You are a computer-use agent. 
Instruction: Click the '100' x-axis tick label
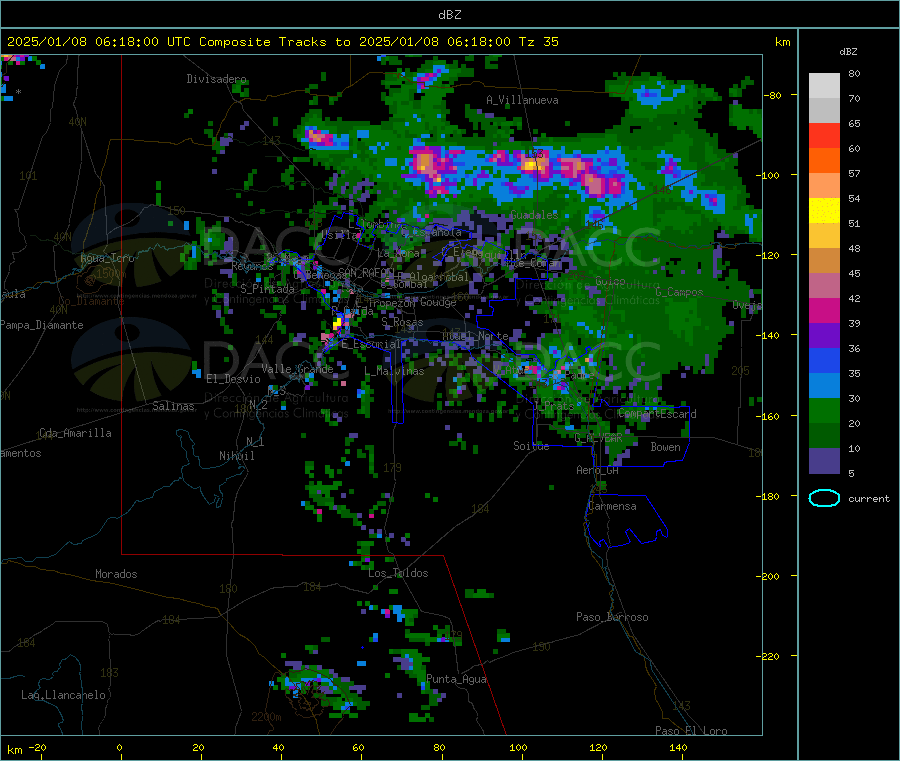[x=518, y=747]
